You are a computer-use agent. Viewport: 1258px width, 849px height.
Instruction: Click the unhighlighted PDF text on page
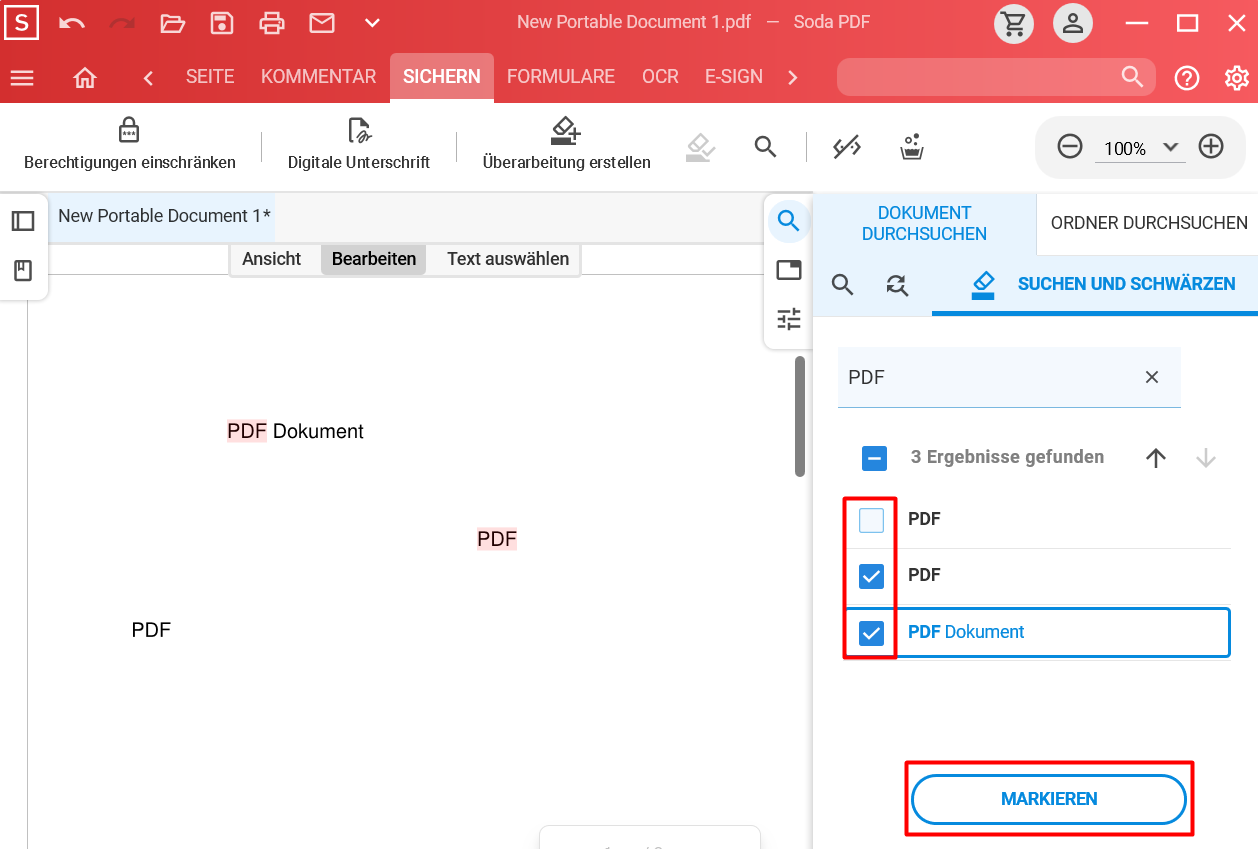[x=151, y=630]
